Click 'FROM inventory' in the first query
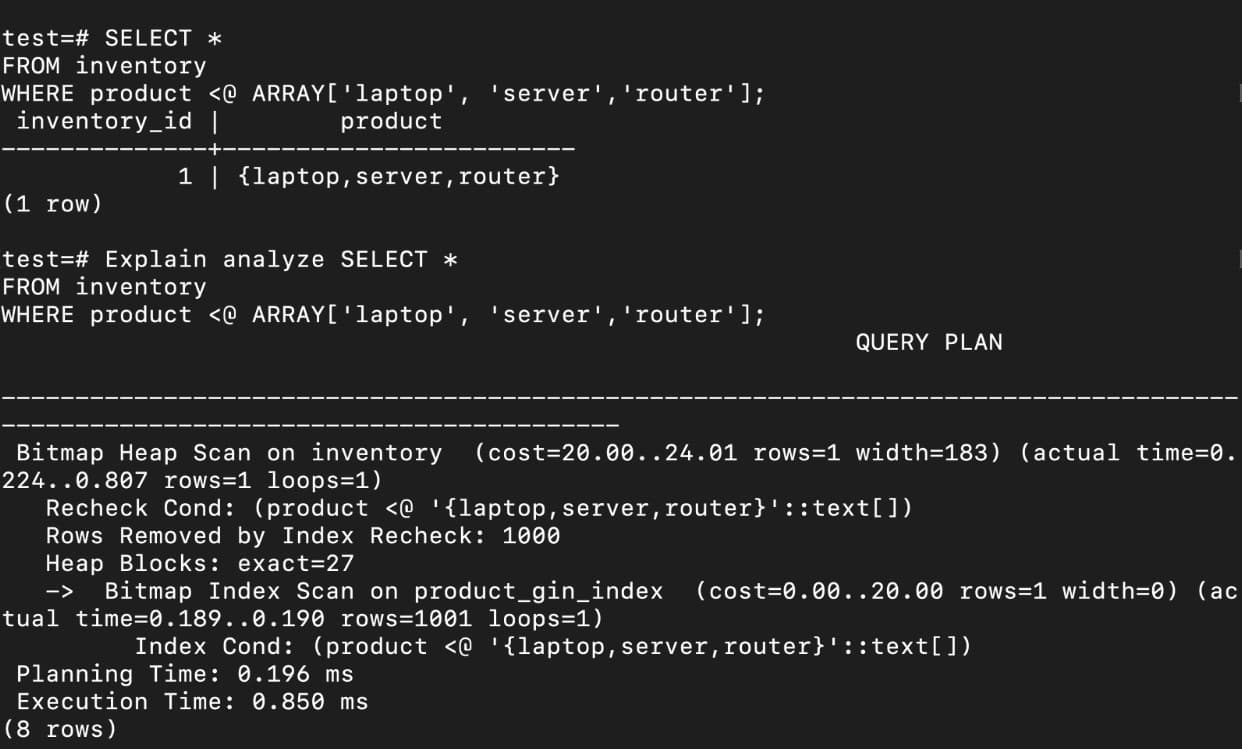Viewport: 1242px width, 749px height. pos(104,66)
